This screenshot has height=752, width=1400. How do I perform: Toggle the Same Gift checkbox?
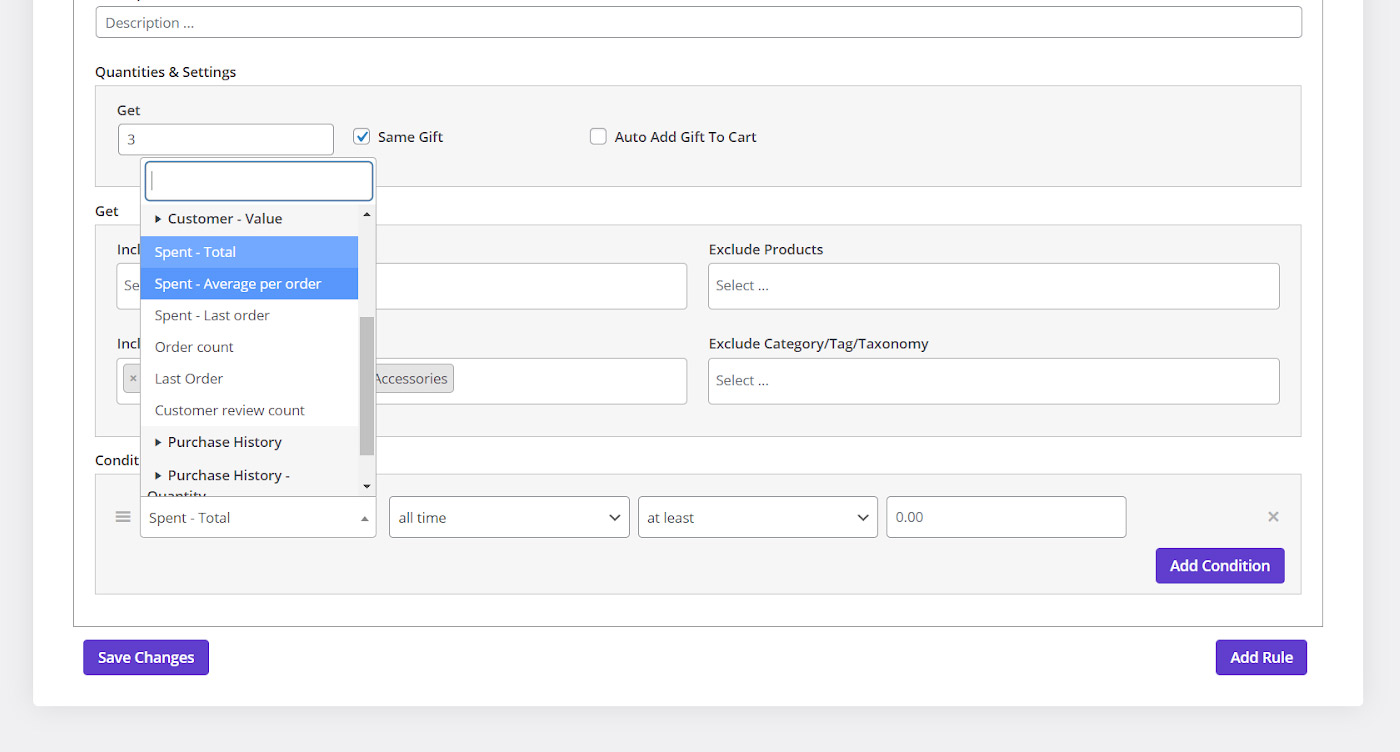[x=362, y=137]
